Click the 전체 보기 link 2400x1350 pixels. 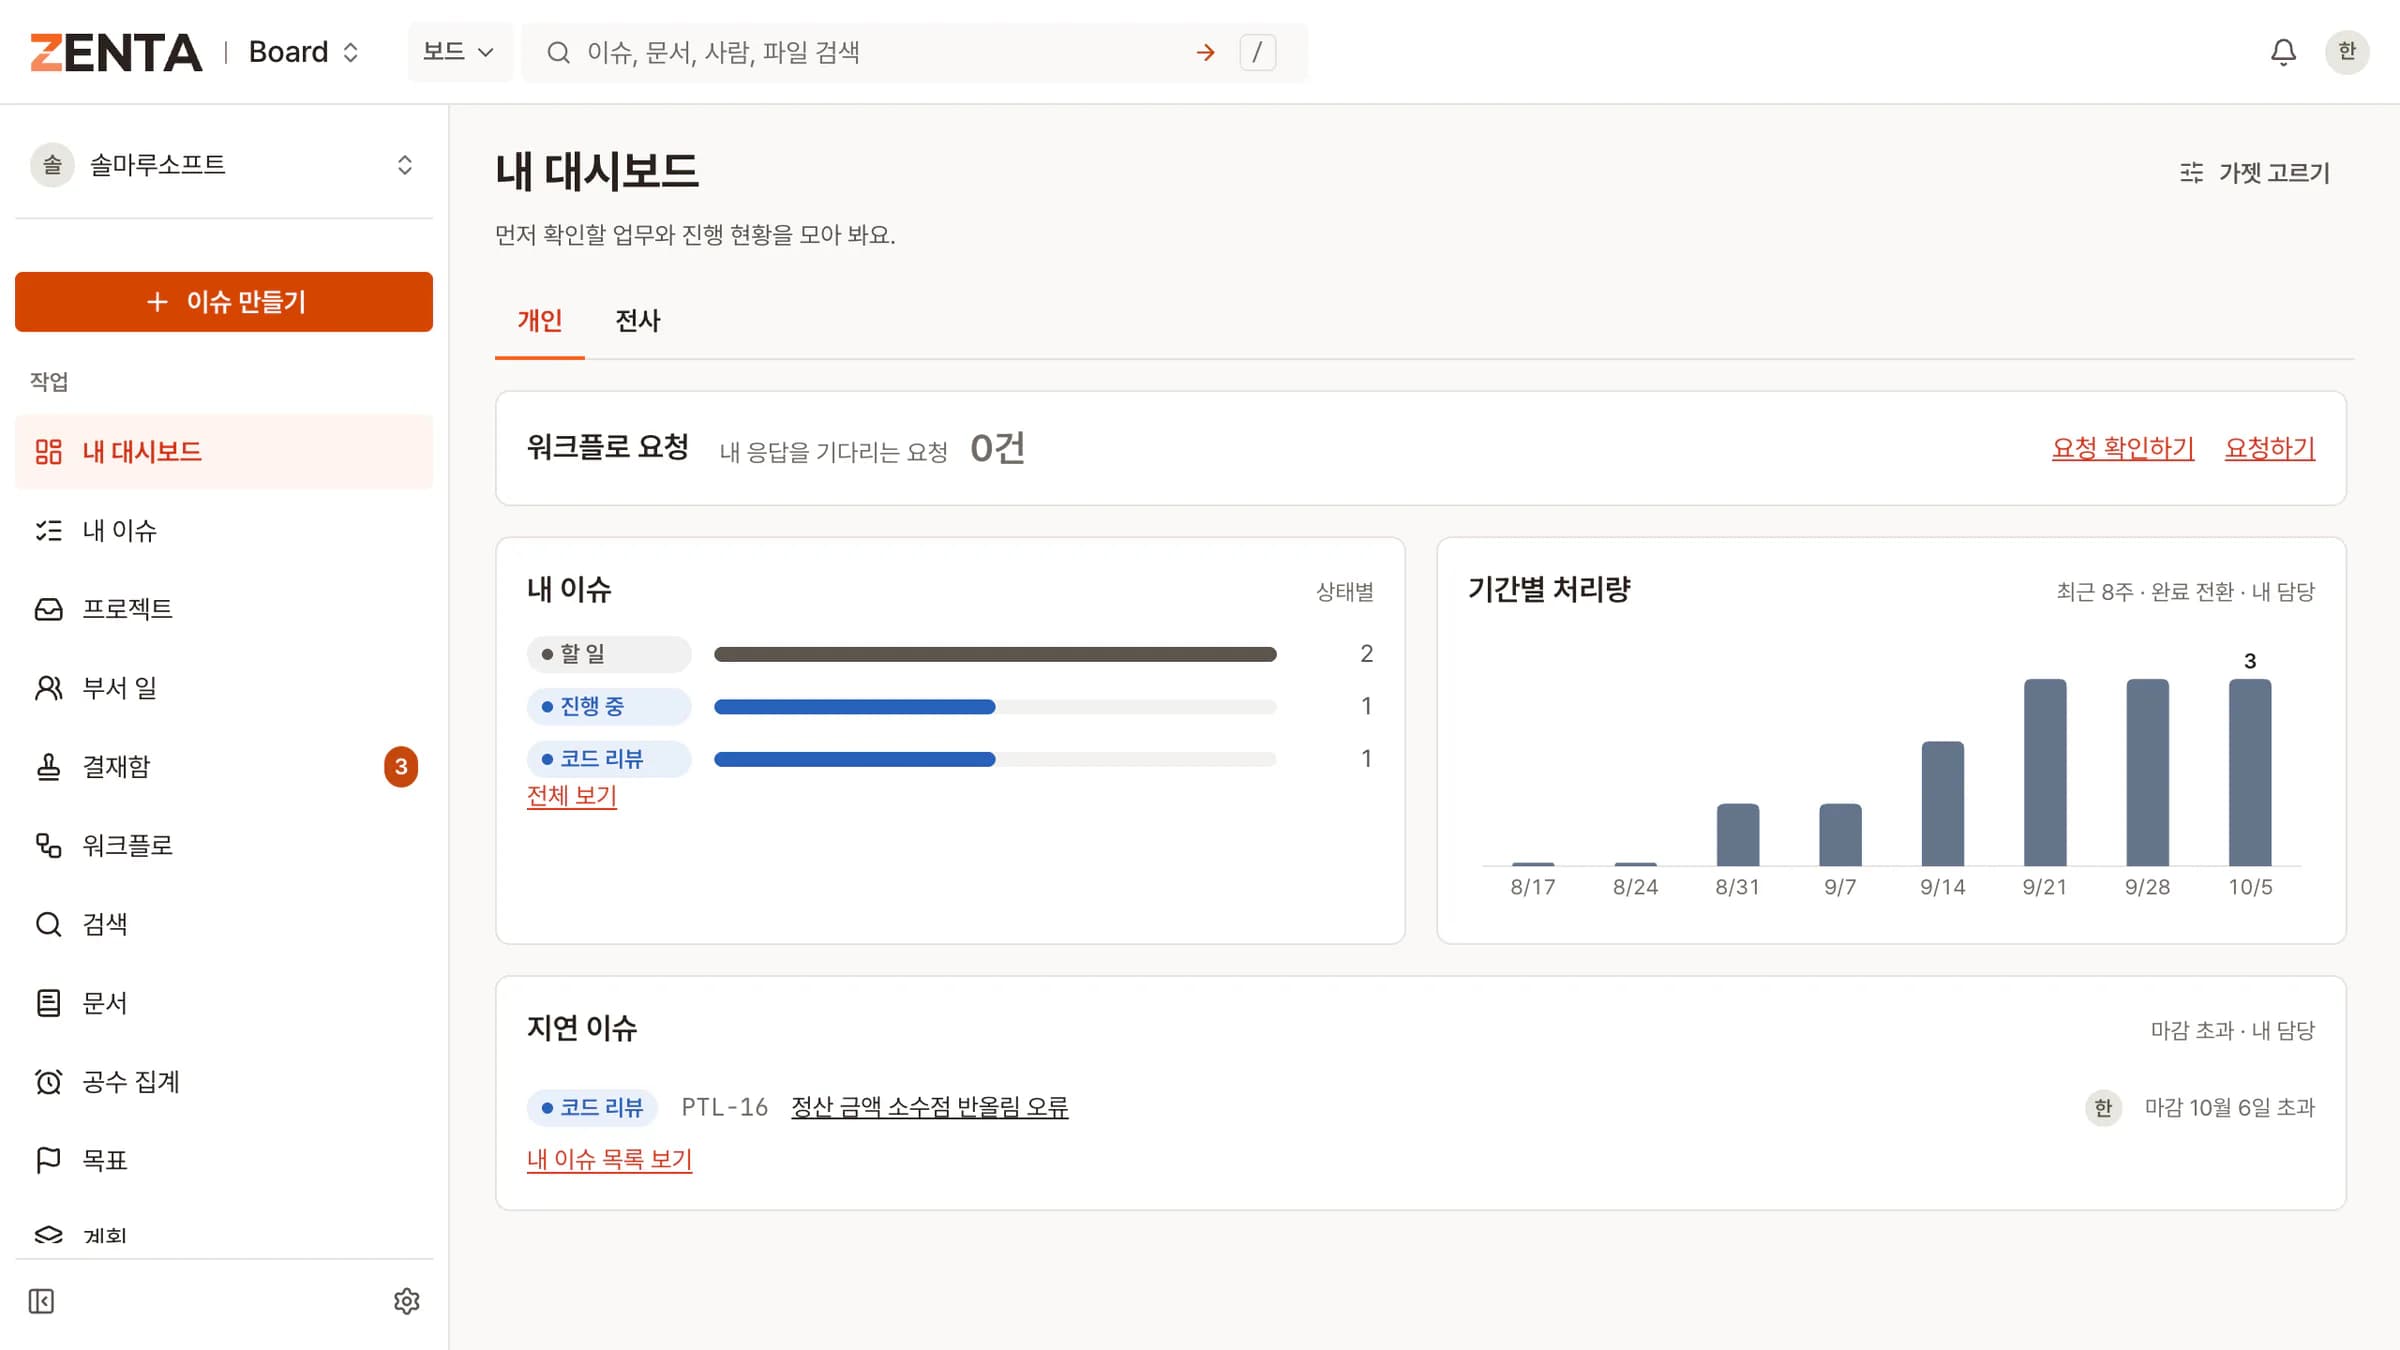[572, 795]
